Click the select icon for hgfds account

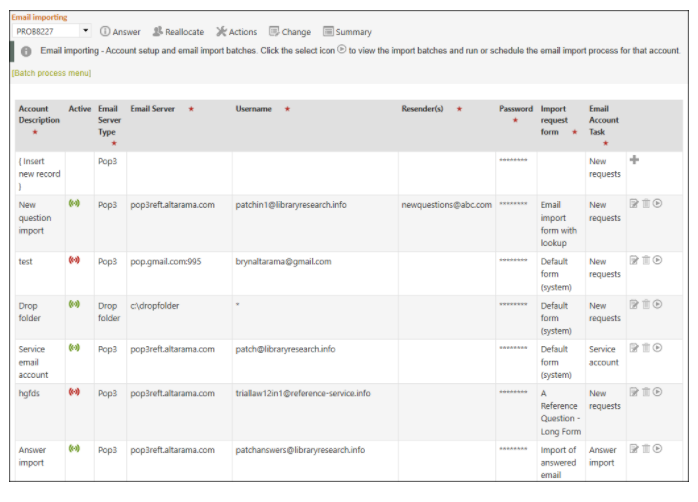coord(657,392)
